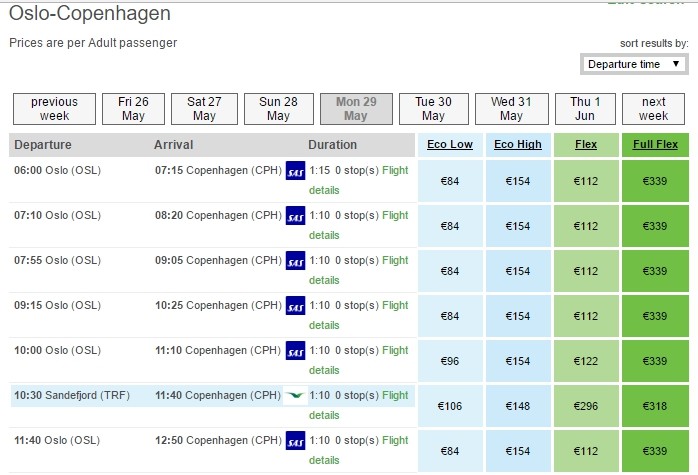This screenshot has width=698, height=475.
Task: Choose €339 Full Flex fare at 07:55
Action: (x=655, y=271)
